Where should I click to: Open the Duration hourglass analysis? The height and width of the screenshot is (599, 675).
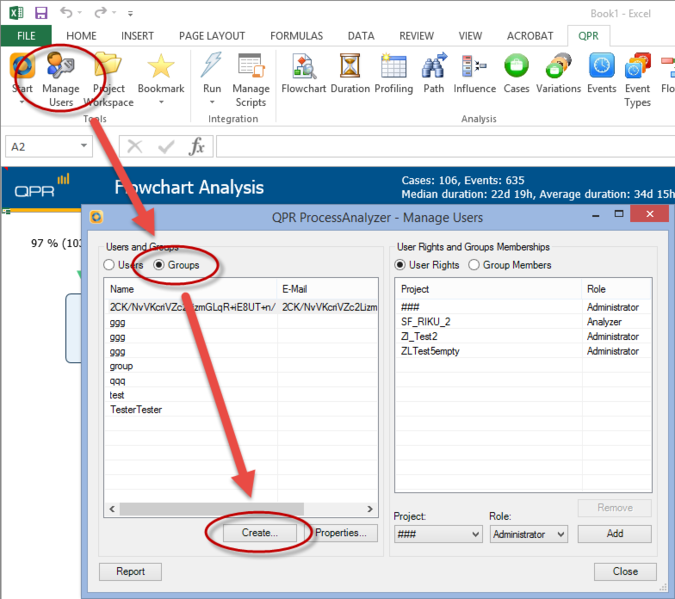[x=350, y=73]
